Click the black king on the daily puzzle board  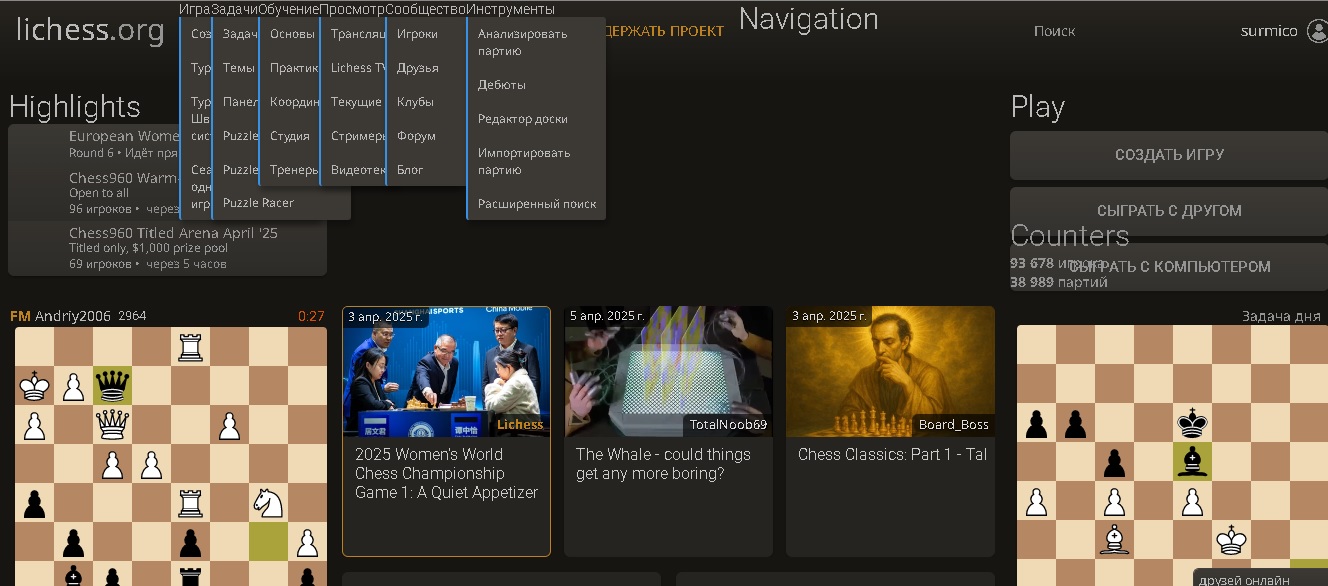[1191, 423]
